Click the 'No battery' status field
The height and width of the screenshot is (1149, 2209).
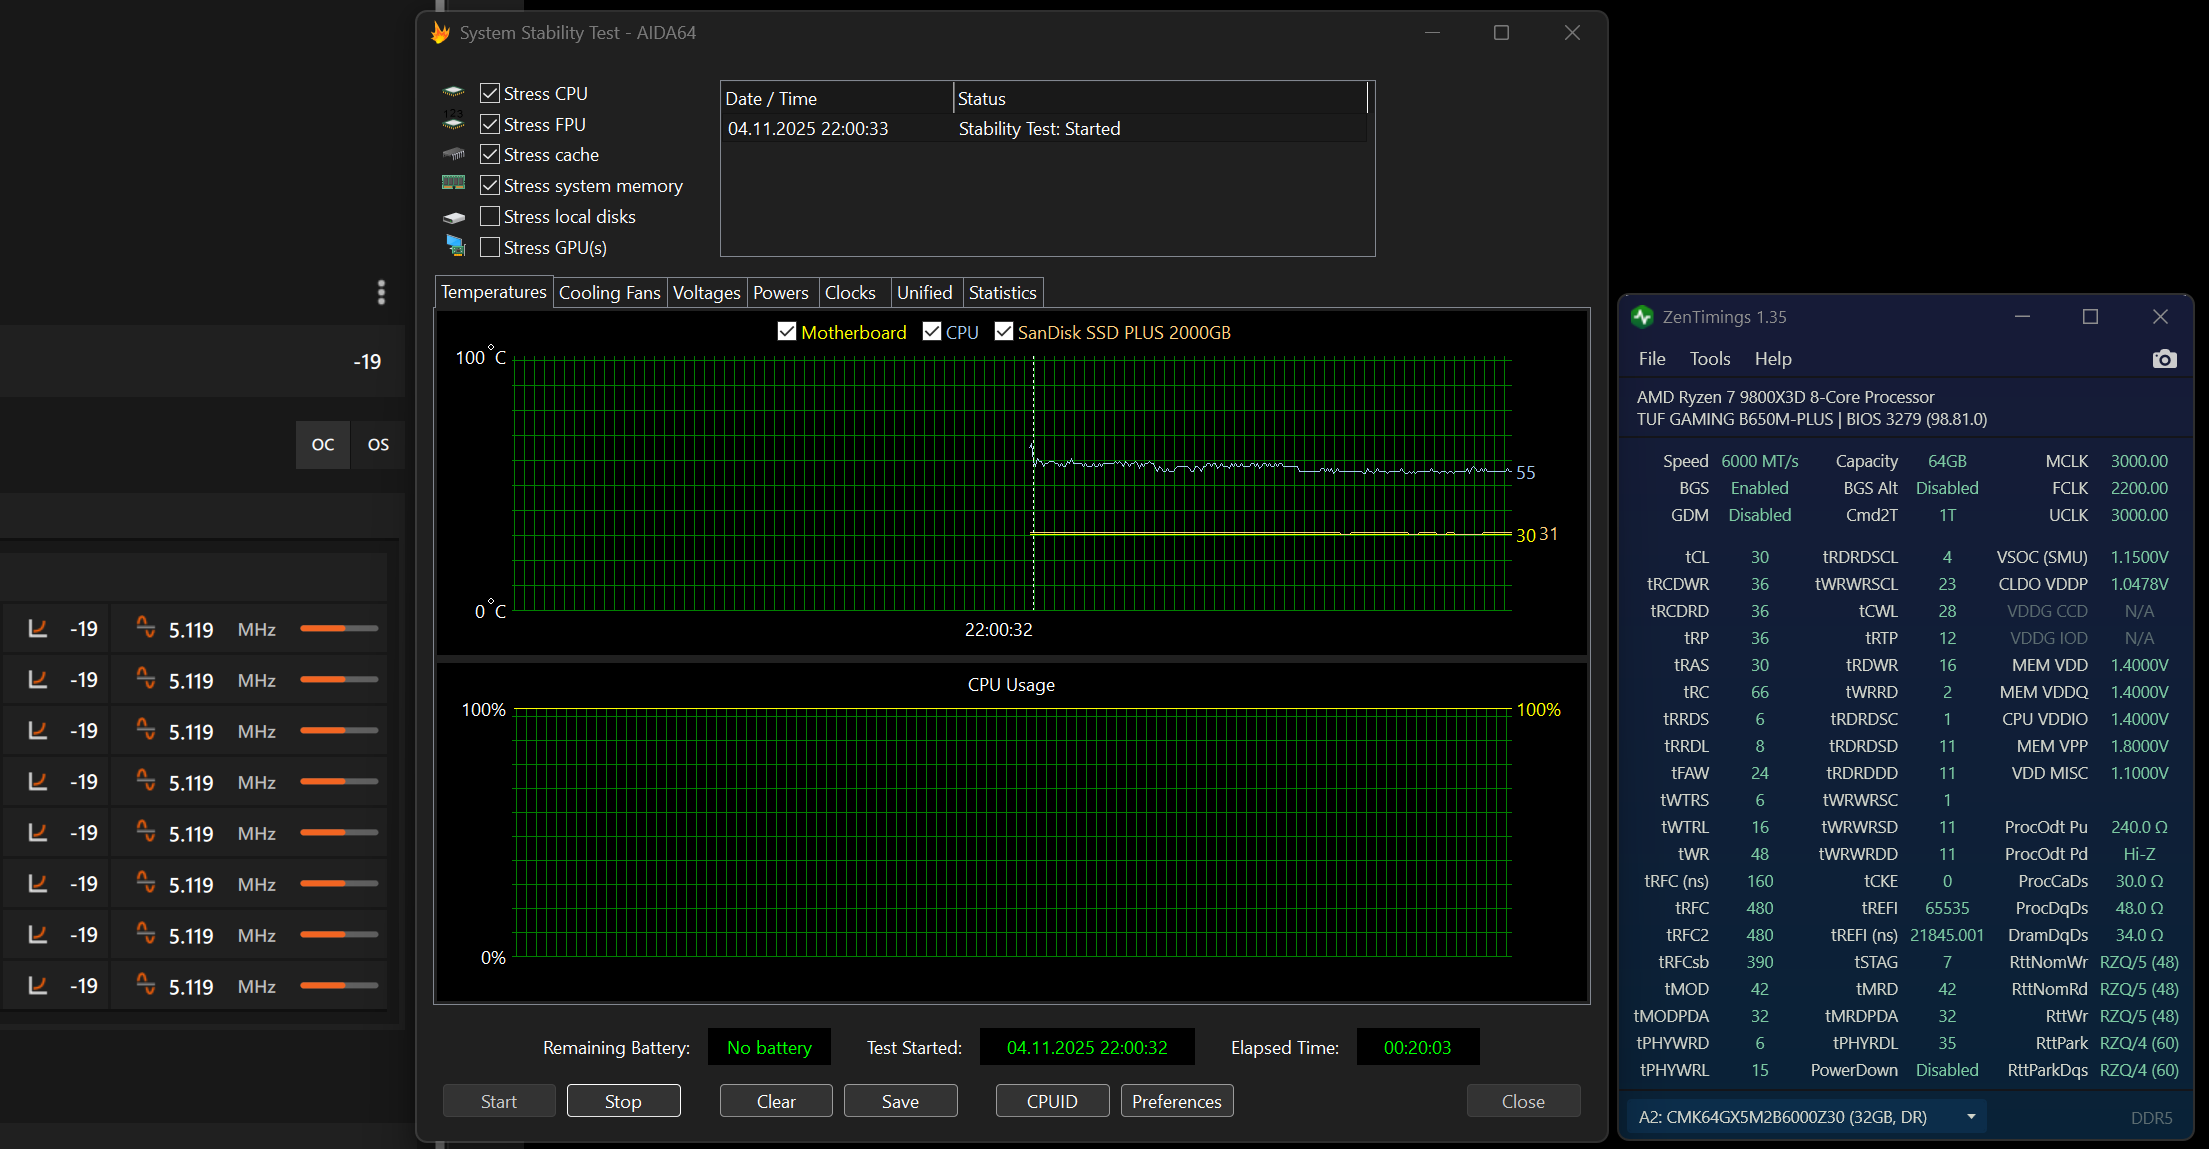[x=769, y=1047]
